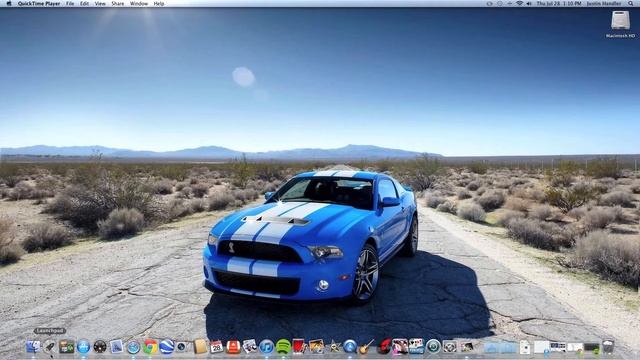Open System Preferences gear in dock
This screenshot has height=360, width=640.
pyautogui.click(x=450, y=347)
